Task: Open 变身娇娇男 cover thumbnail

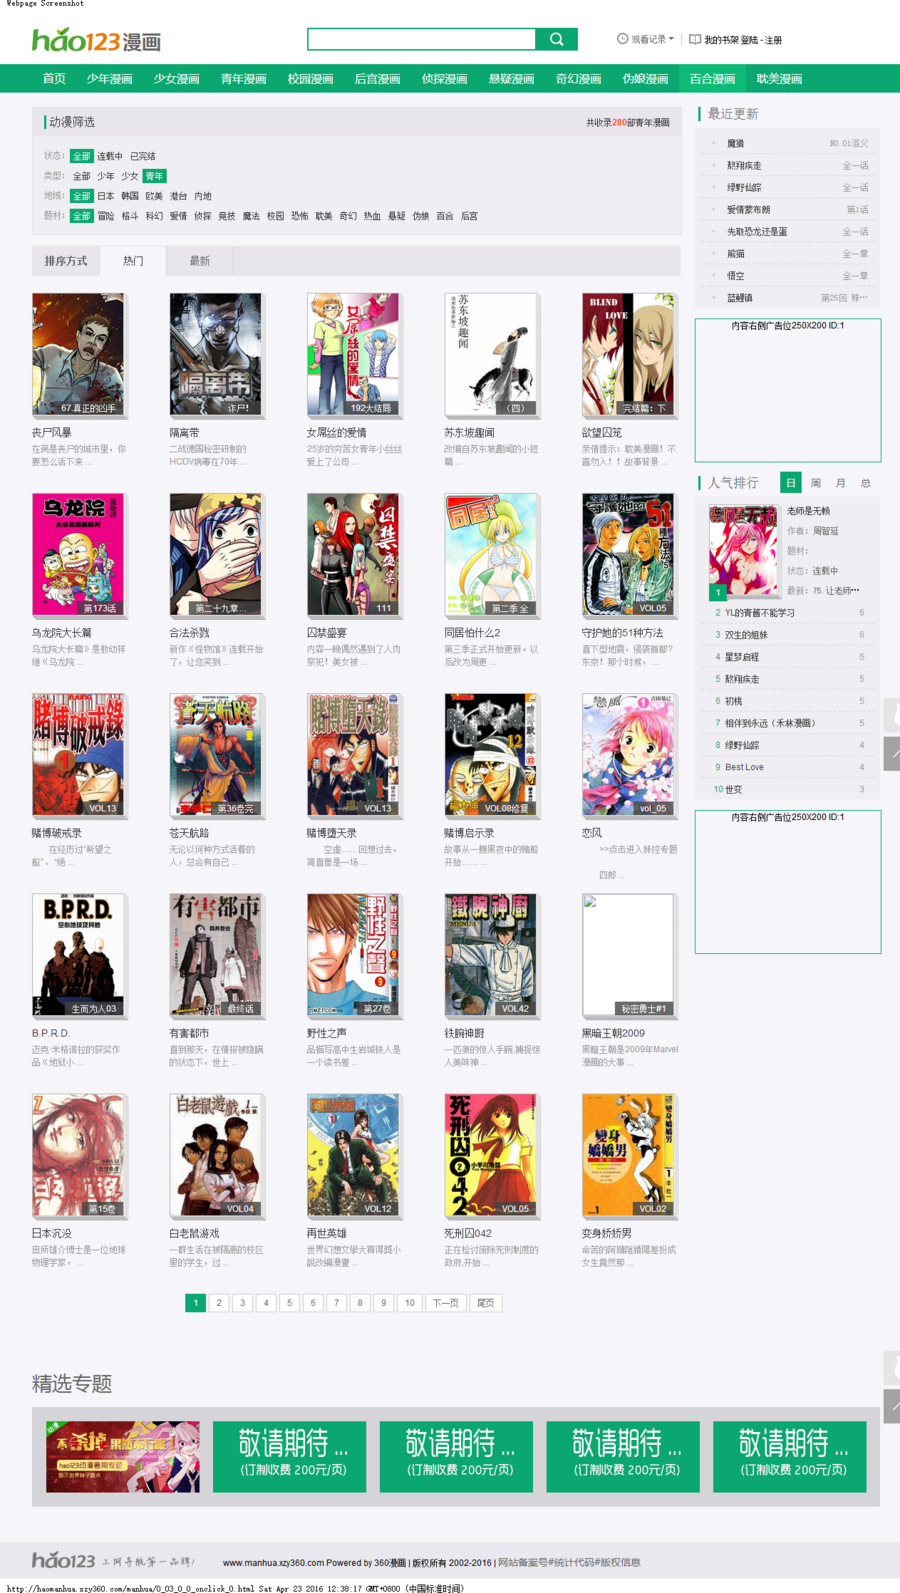Action: click(628, 1155)
